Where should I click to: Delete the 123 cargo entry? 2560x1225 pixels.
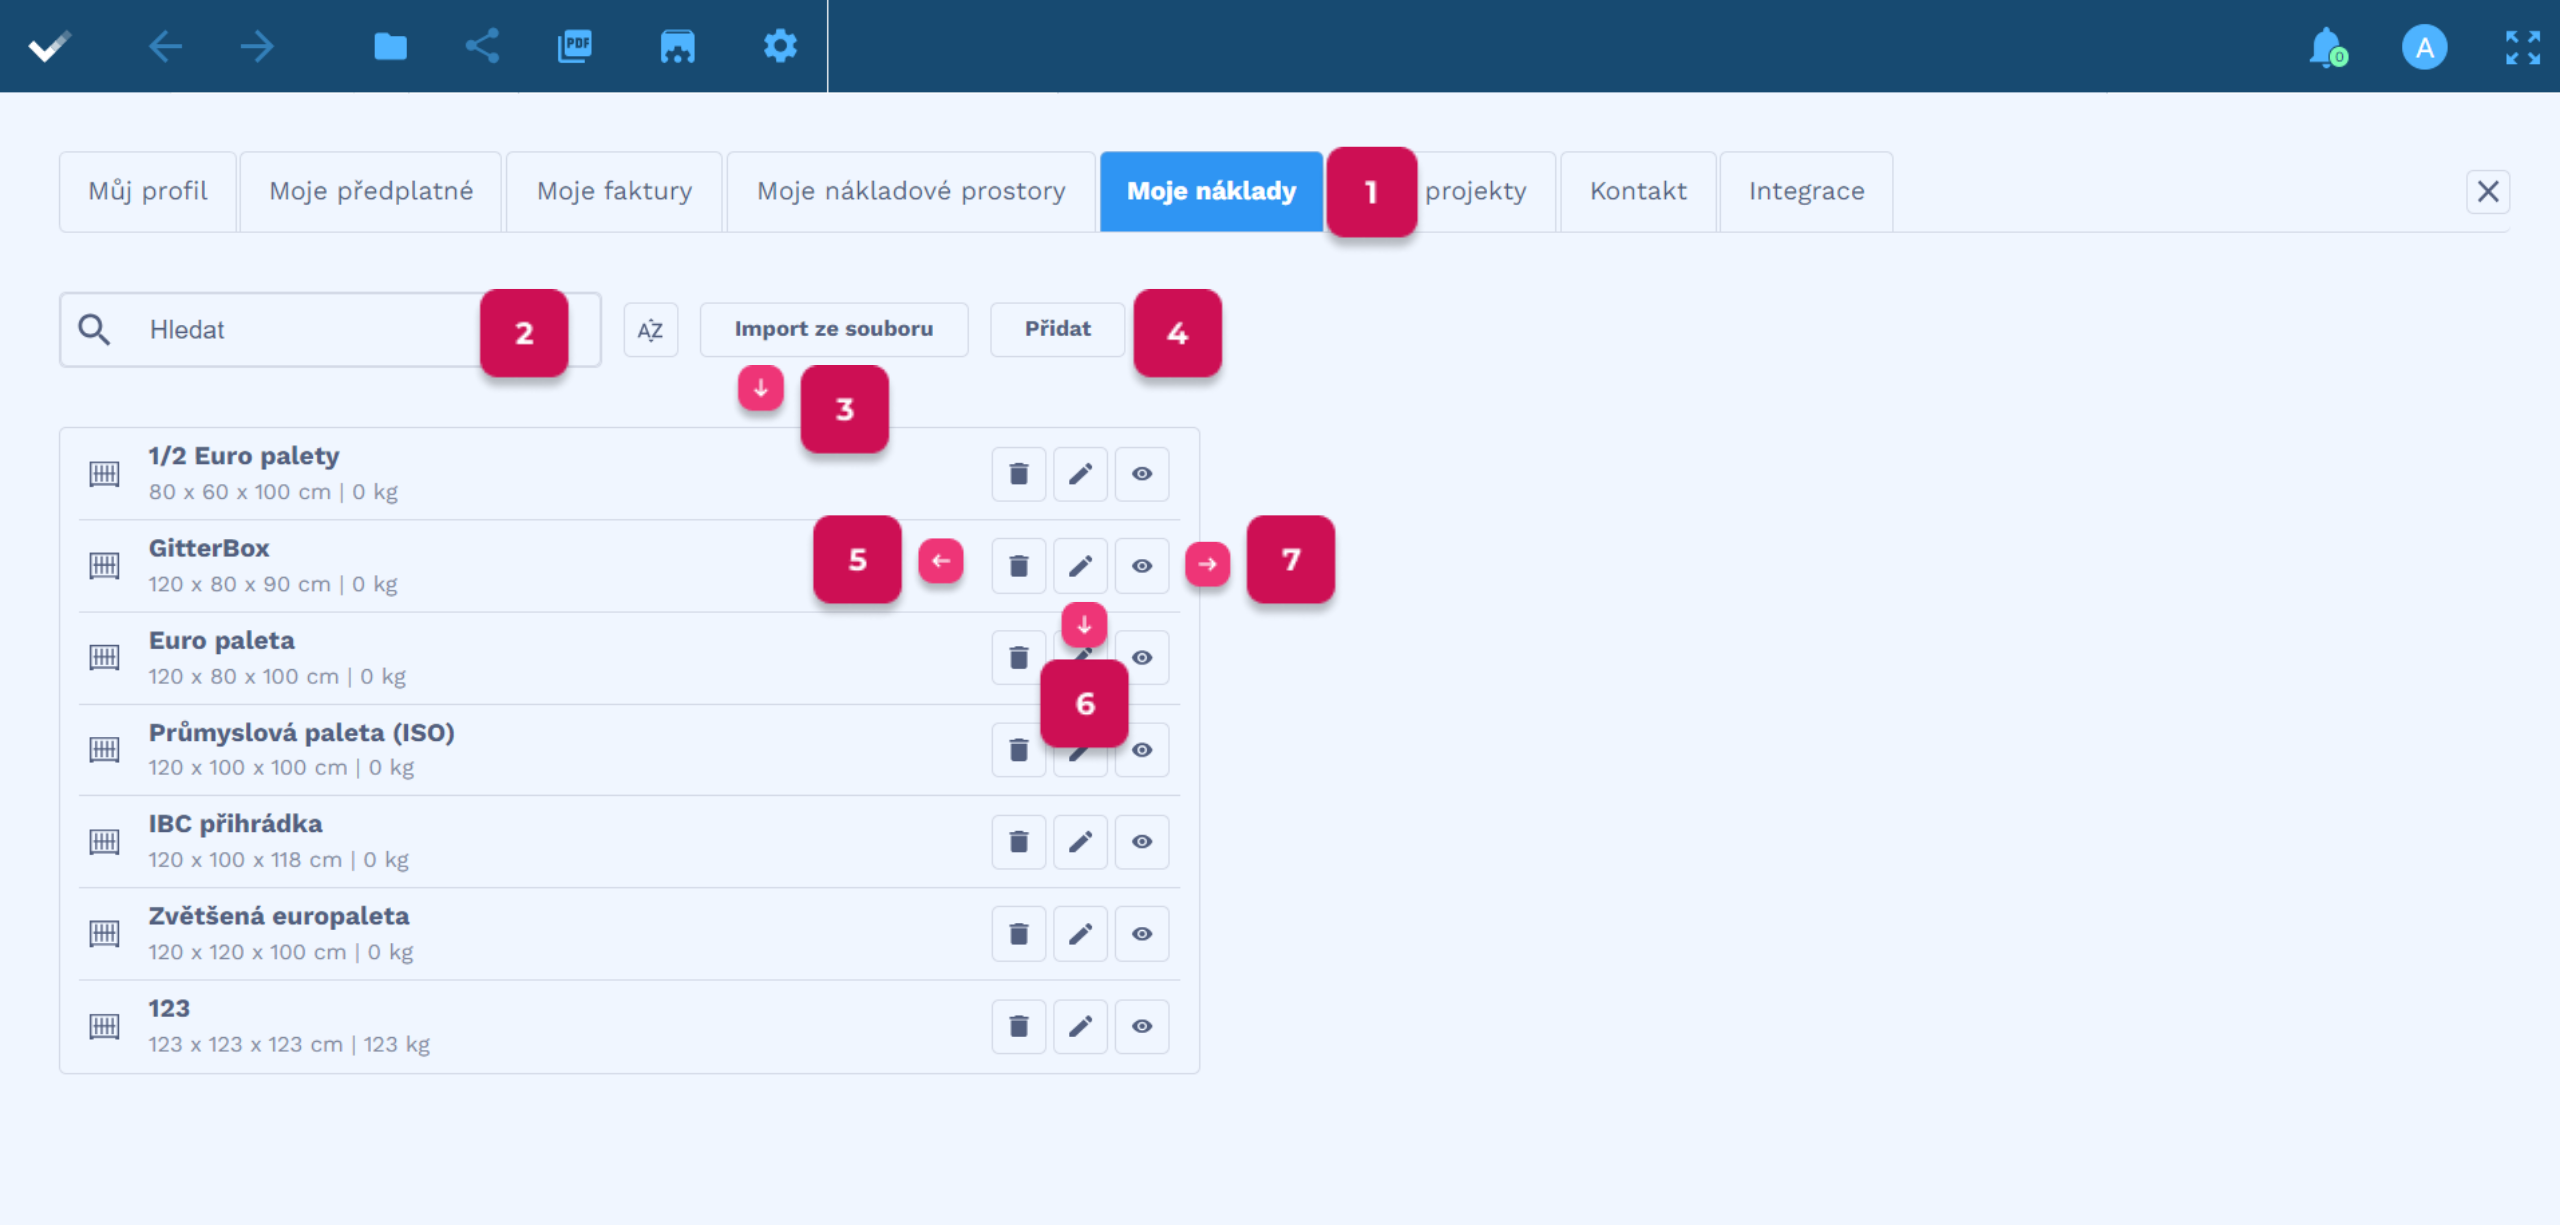1018,1027
